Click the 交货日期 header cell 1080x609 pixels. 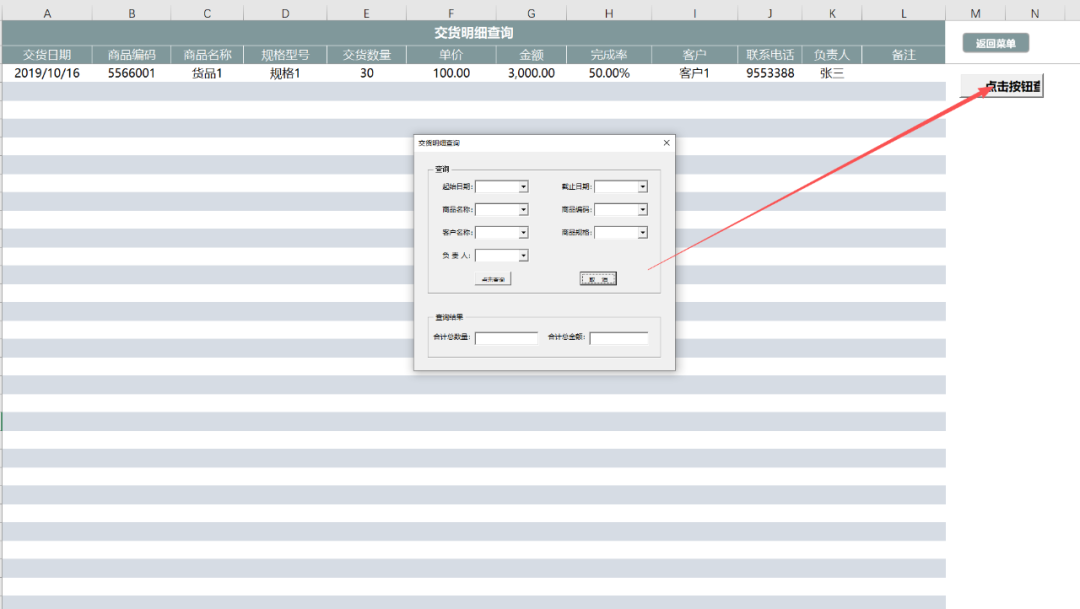click(47, 55)
